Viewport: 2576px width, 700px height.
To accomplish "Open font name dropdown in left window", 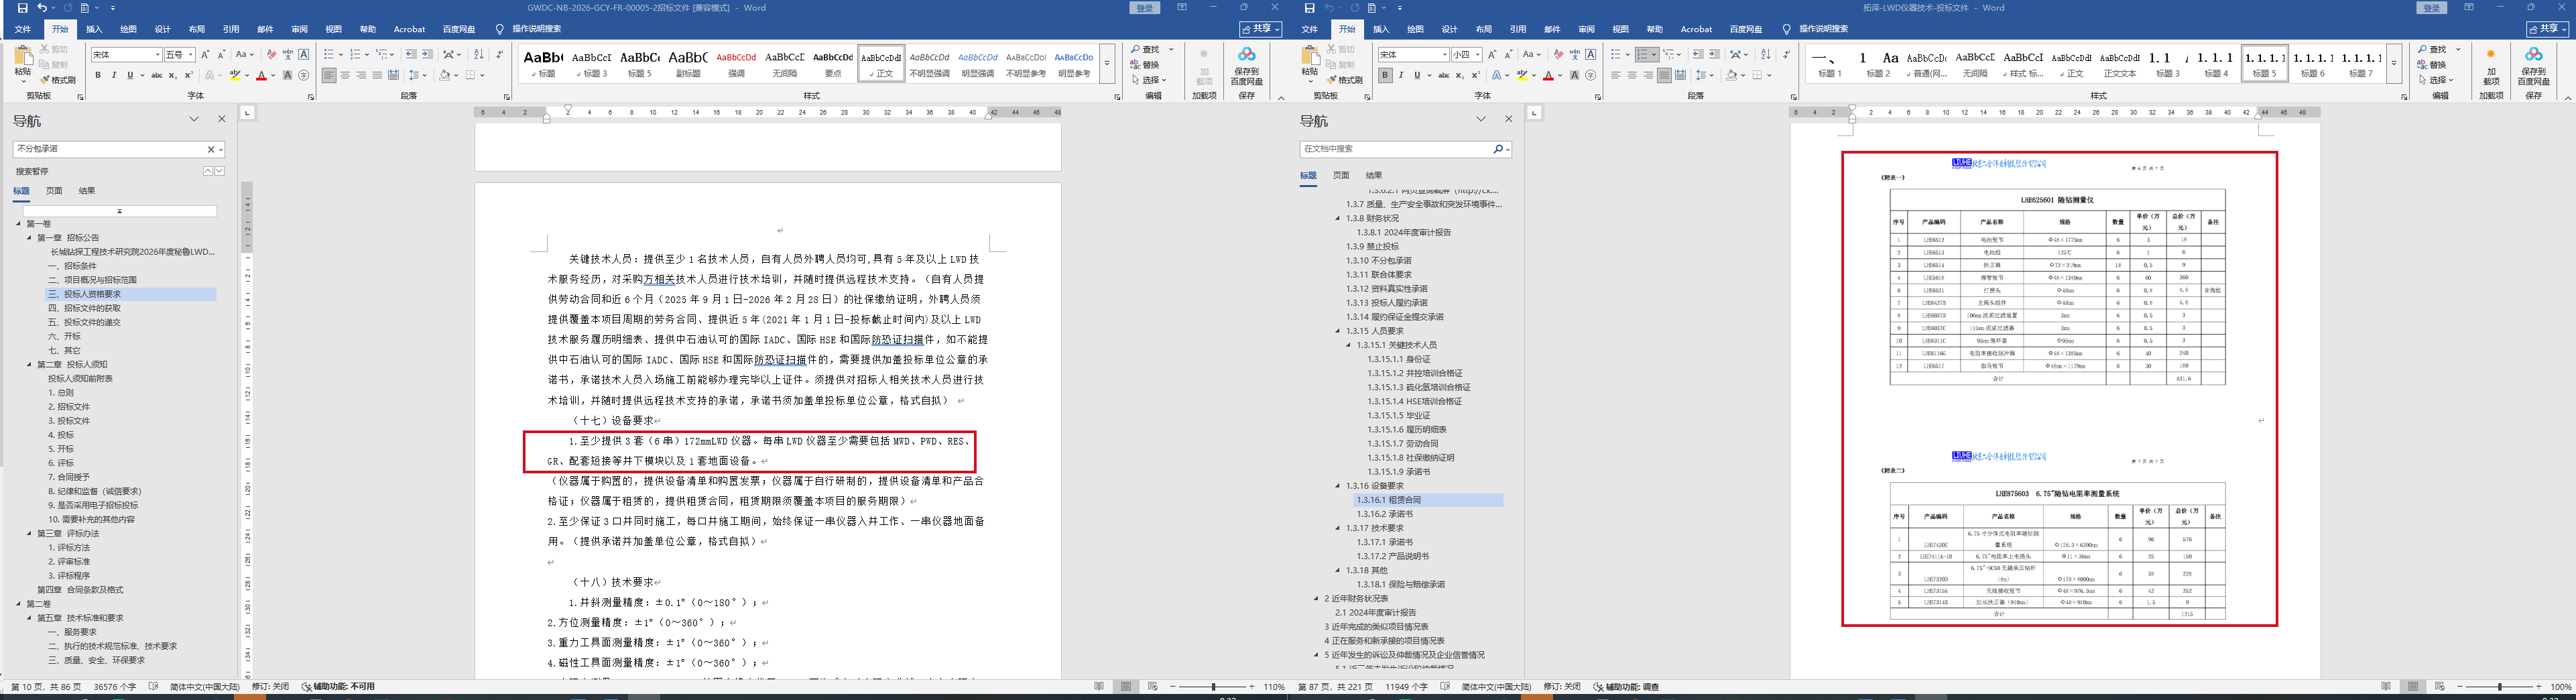I will 157,55.
